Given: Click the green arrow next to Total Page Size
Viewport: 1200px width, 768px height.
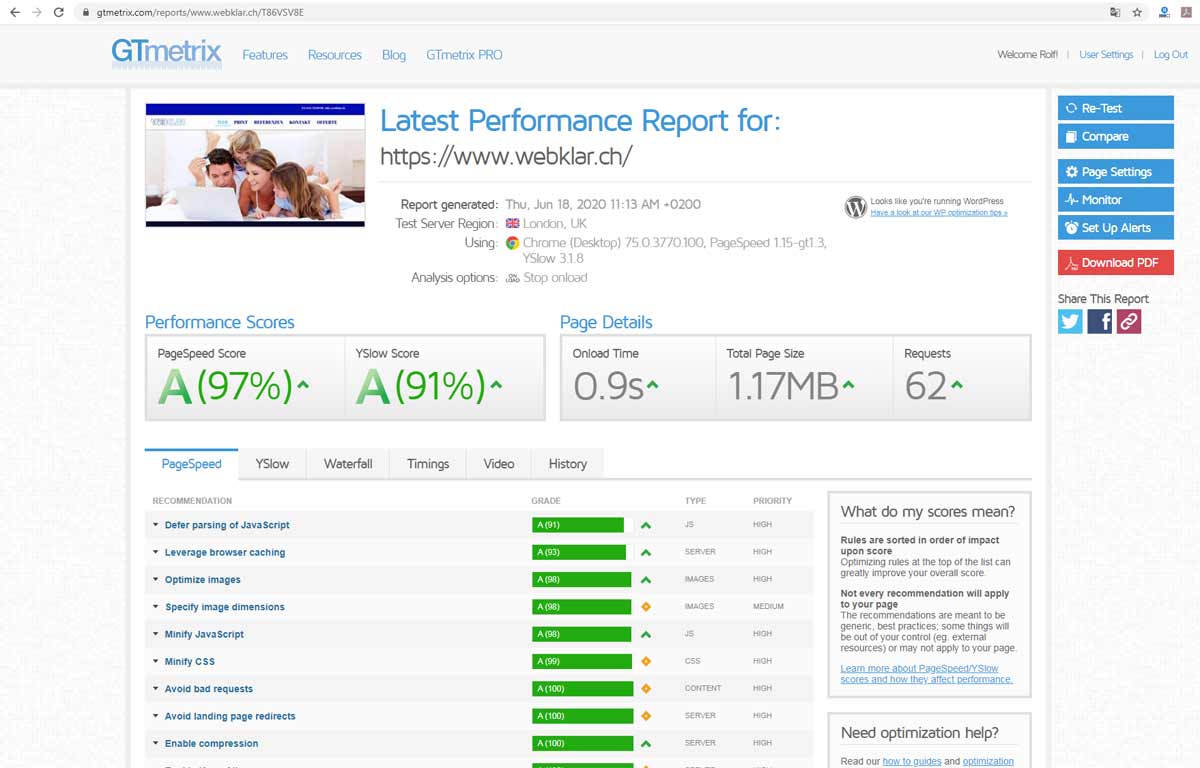Looking at the screenshot, I should coord(848,385).
